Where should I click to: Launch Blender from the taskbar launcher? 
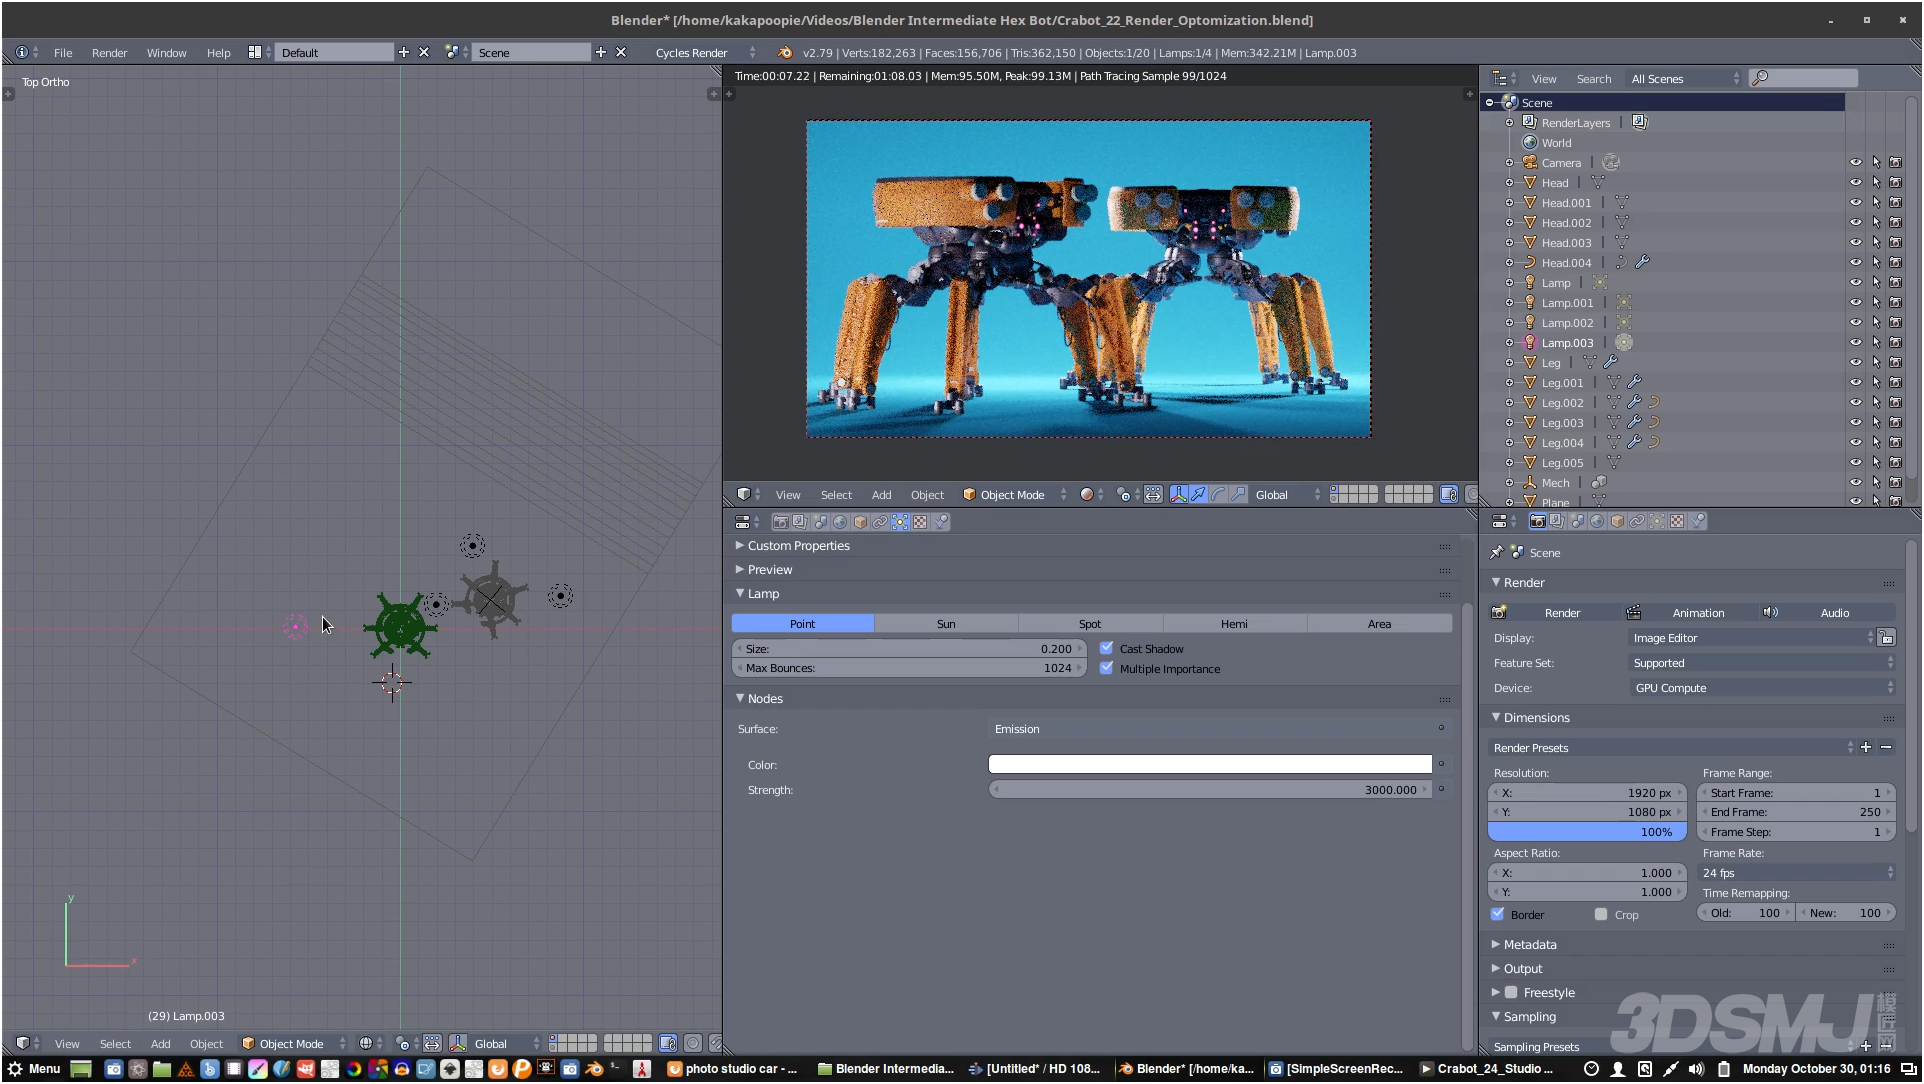pos(594,1069)
